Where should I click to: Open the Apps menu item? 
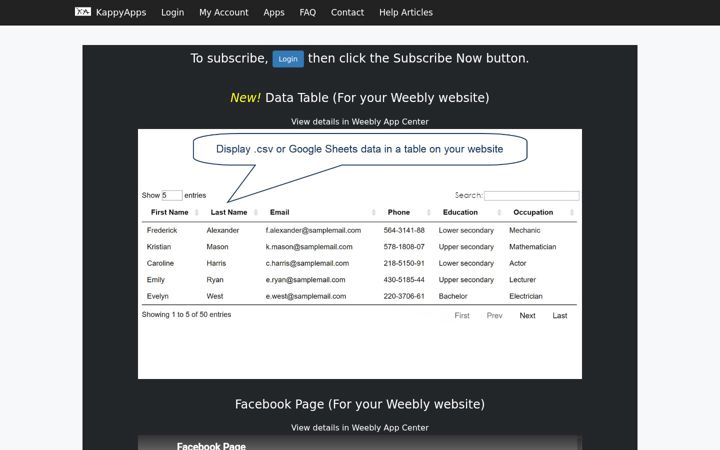[x=274, y=12]
